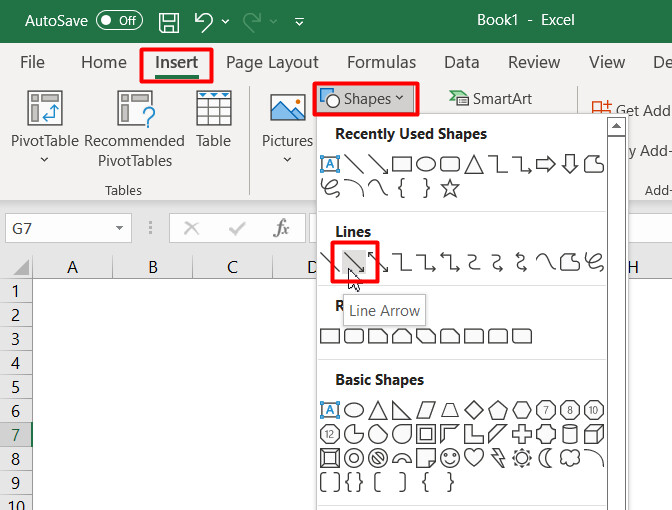Screen dimensions: 672x510
Task: Open the Review tab
Action: (x=534, y=63)
